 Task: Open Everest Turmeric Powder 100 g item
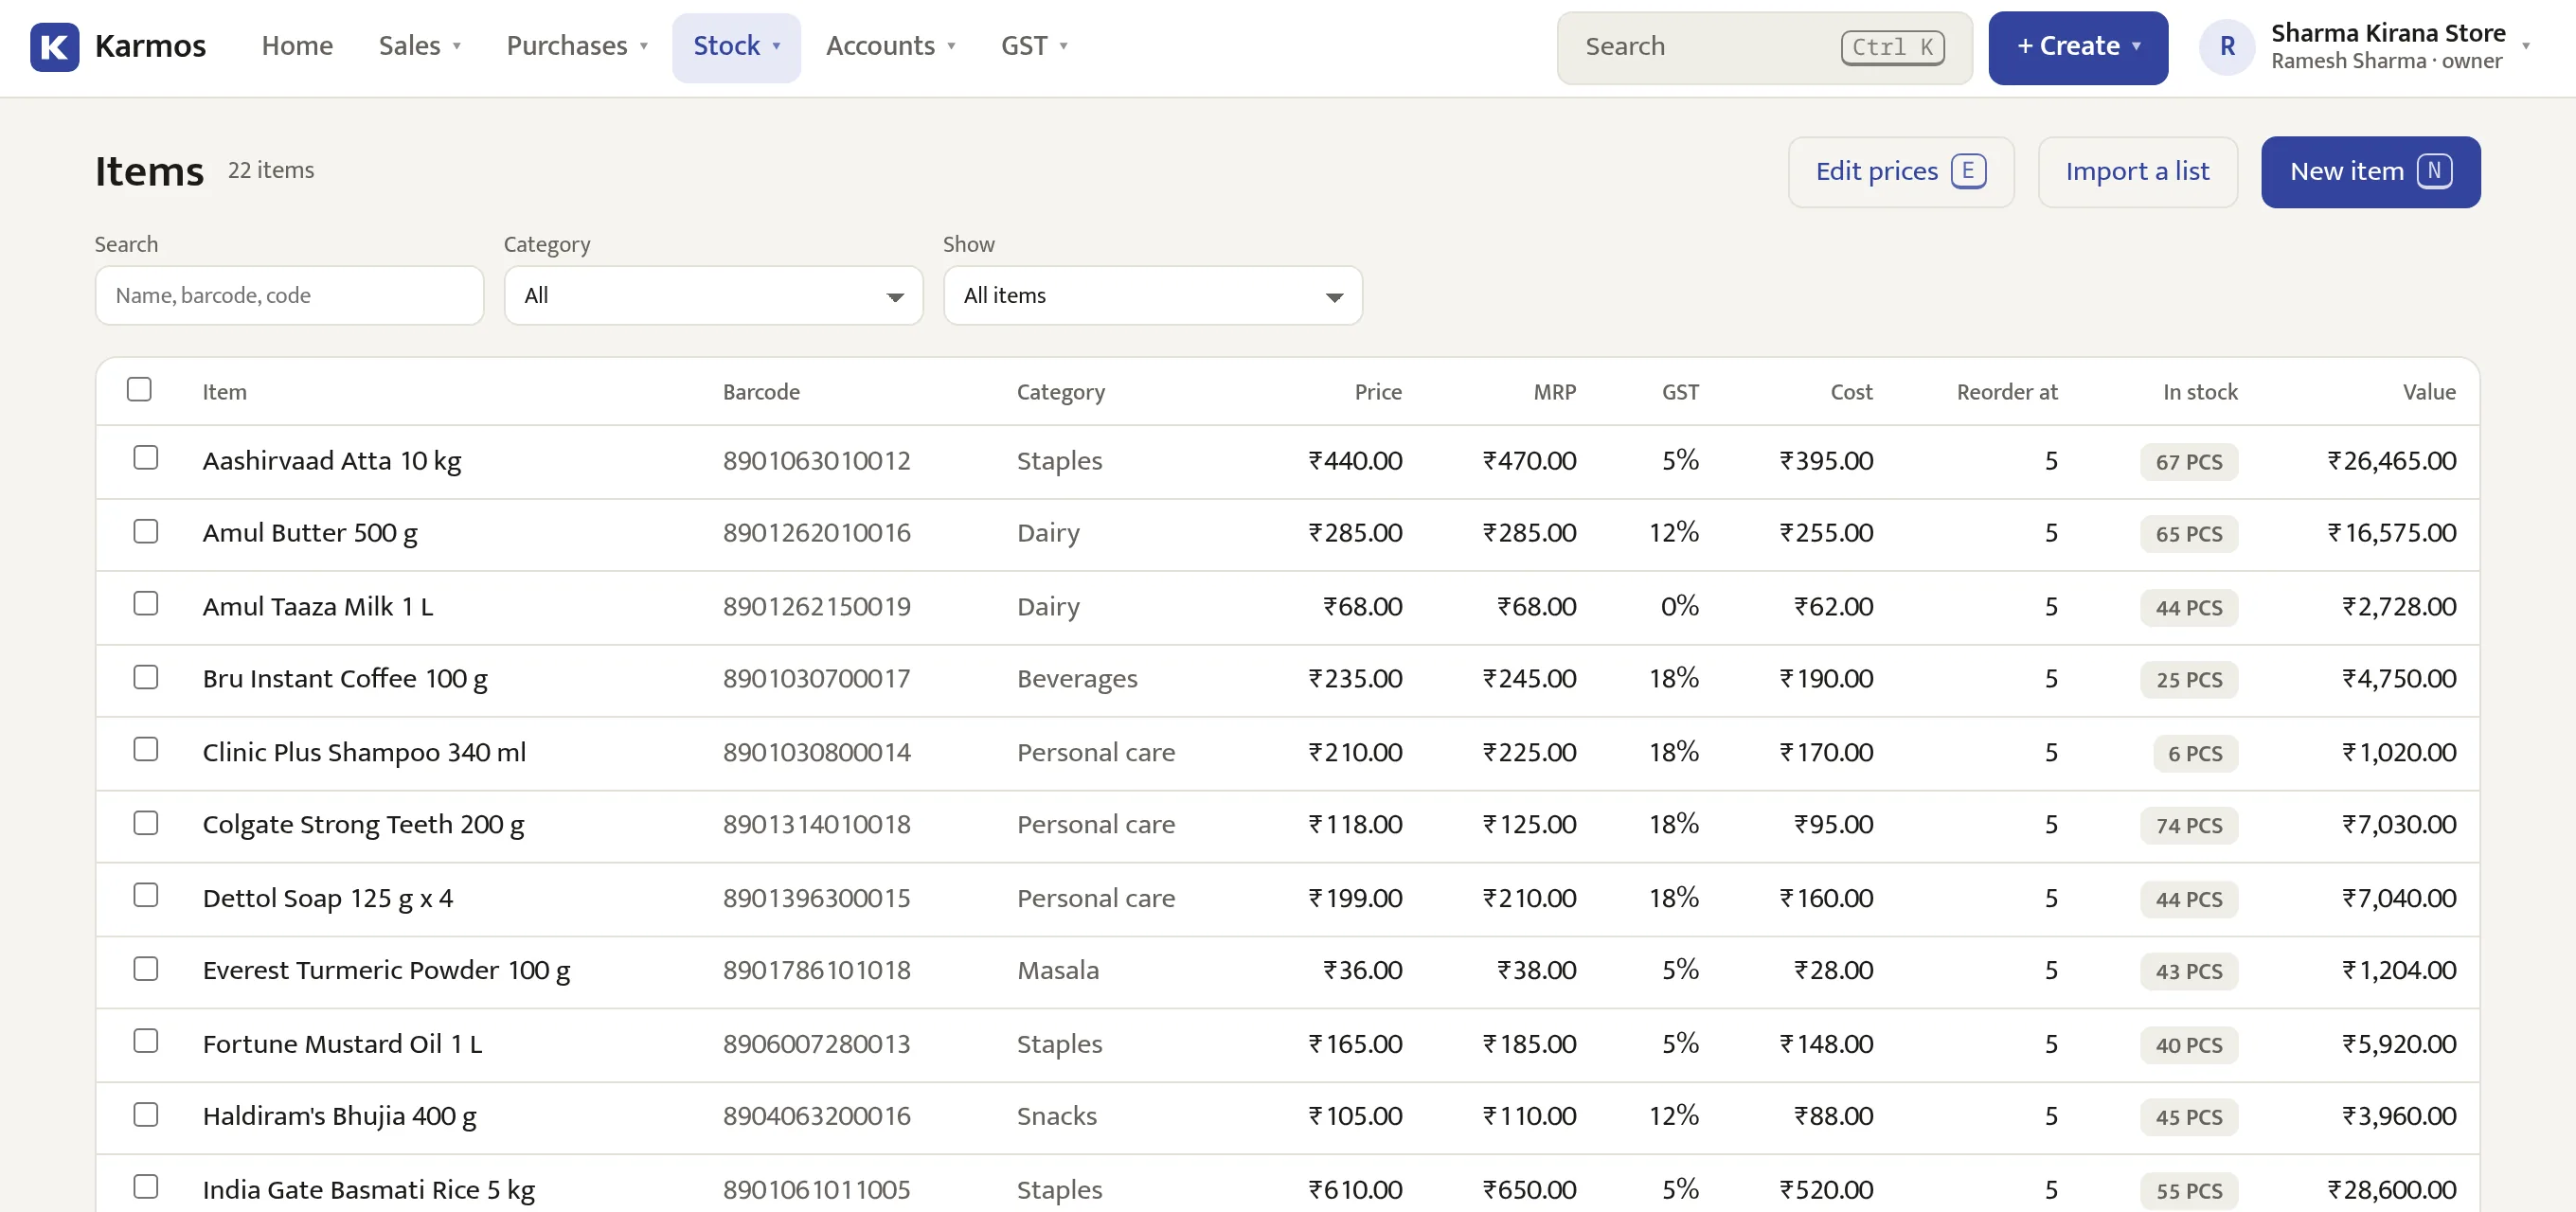(x=386, y=971)
